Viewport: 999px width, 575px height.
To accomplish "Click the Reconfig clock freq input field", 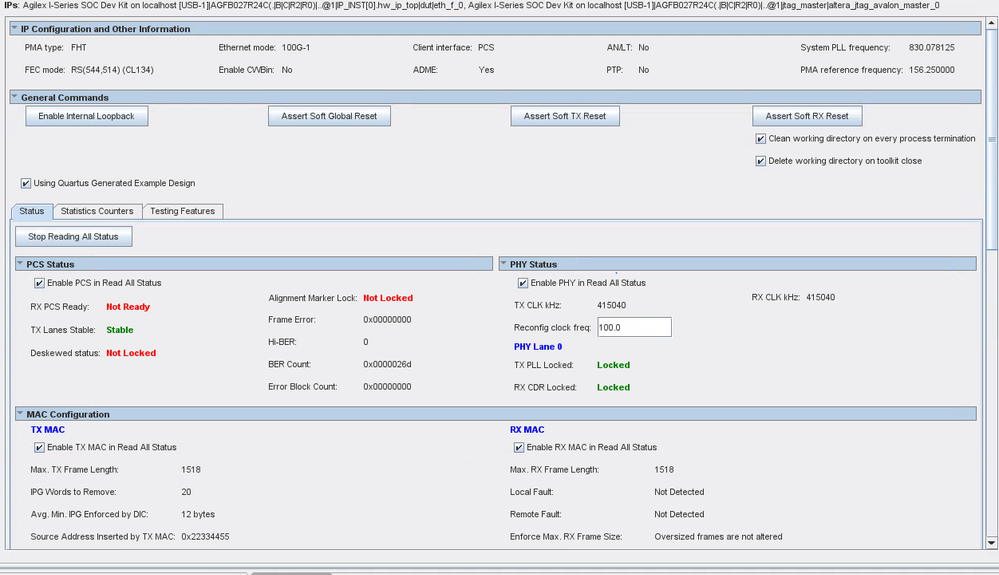I will (633, 327).
